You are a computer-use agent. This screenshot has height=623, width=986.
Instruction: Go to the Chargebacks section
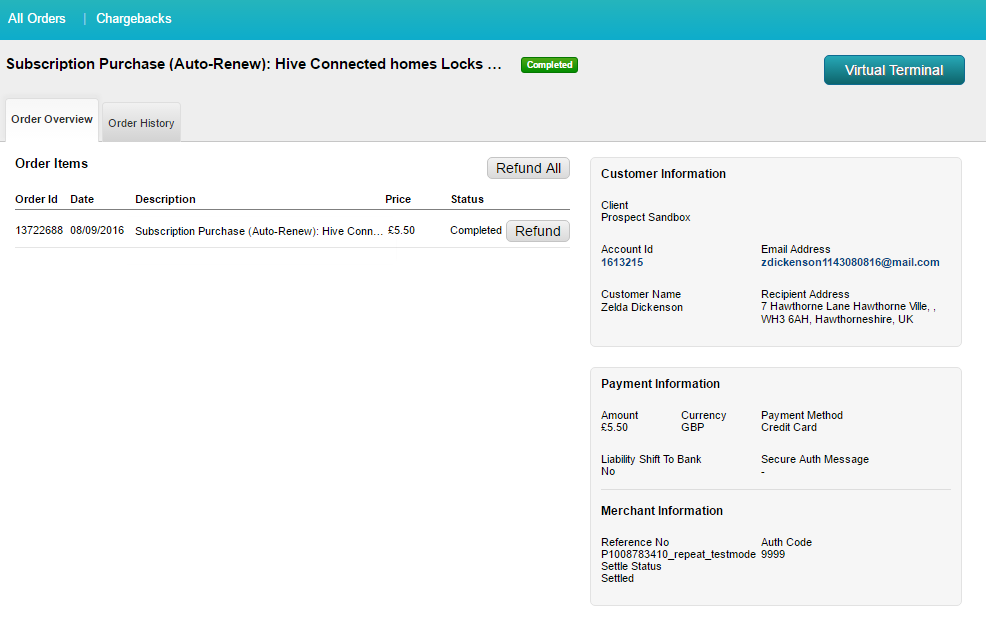pos(133,19)
